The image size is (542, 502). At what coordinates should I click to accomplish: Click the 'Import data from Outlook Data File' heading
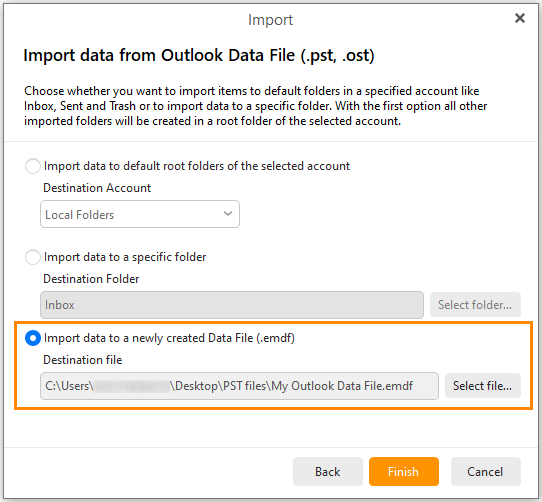coord(199,56)
